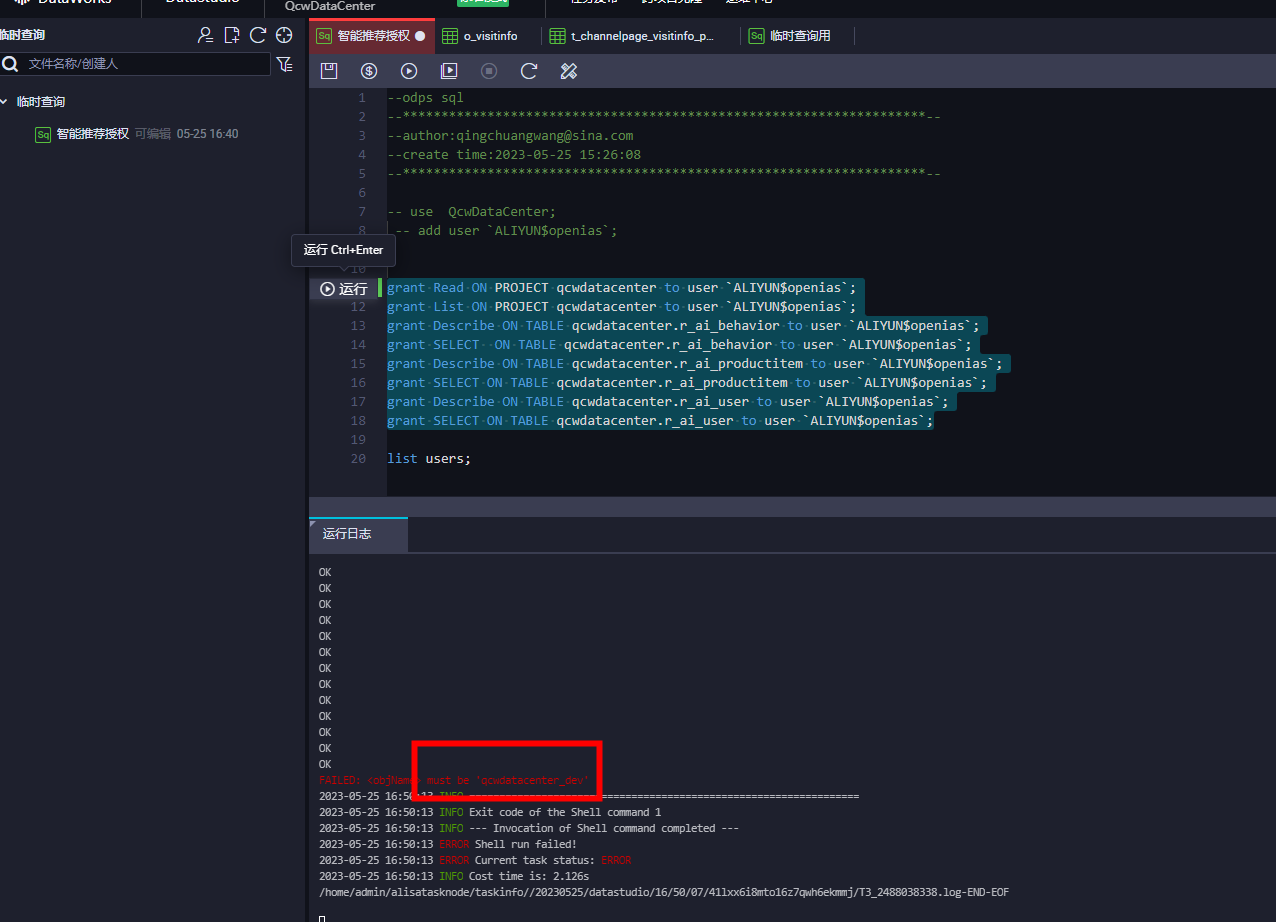Collapse the 临时查询 tree folder
Viewport: 1276px width, 922px height.
(5, 102)
